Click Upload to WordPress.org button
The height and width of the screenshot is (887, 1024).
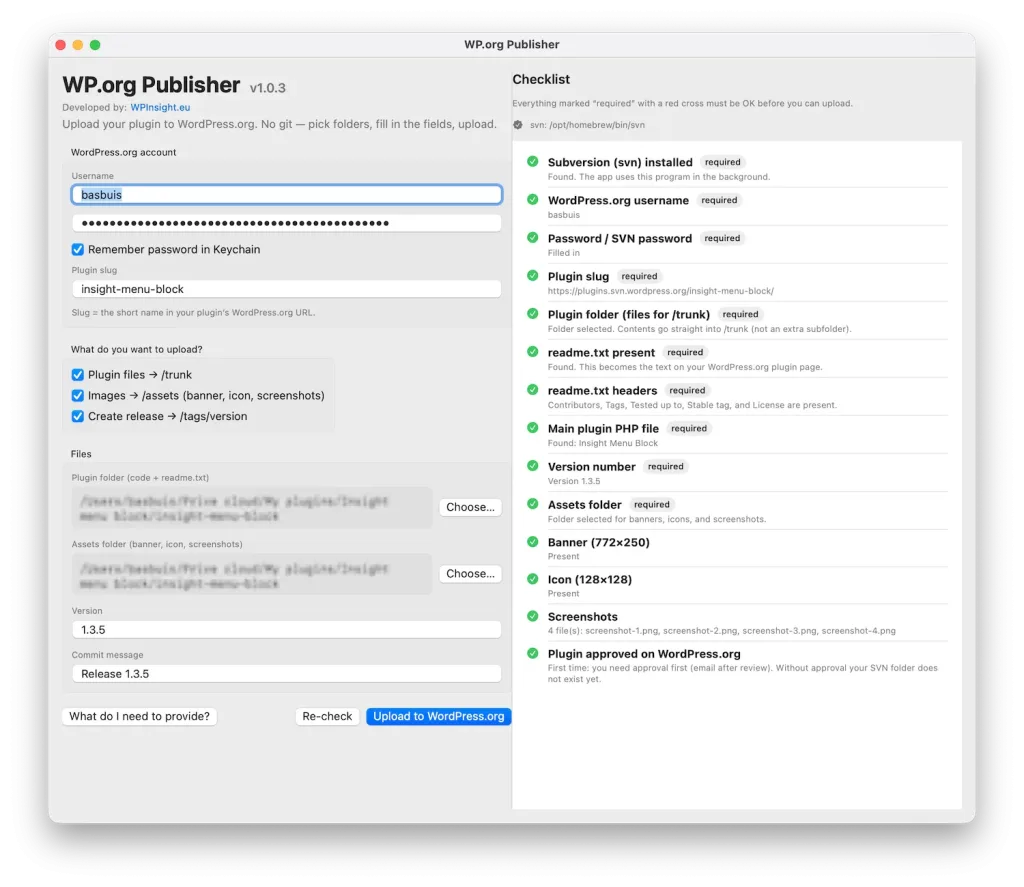click(x=439, y=717)
